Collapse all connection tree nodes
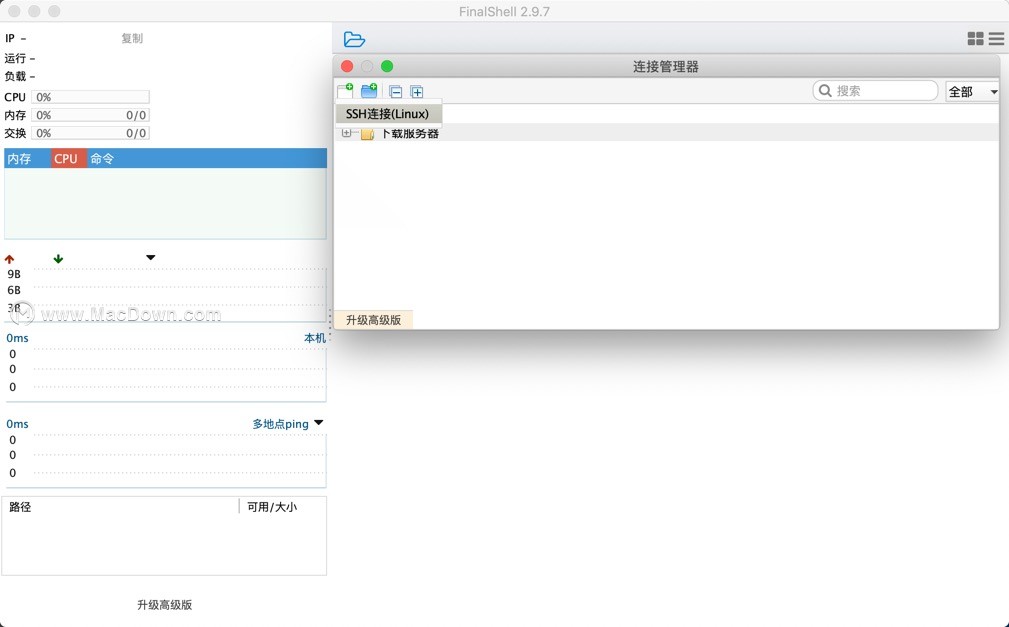This screenshot has height=627, width=1009. tap(396, 91)
